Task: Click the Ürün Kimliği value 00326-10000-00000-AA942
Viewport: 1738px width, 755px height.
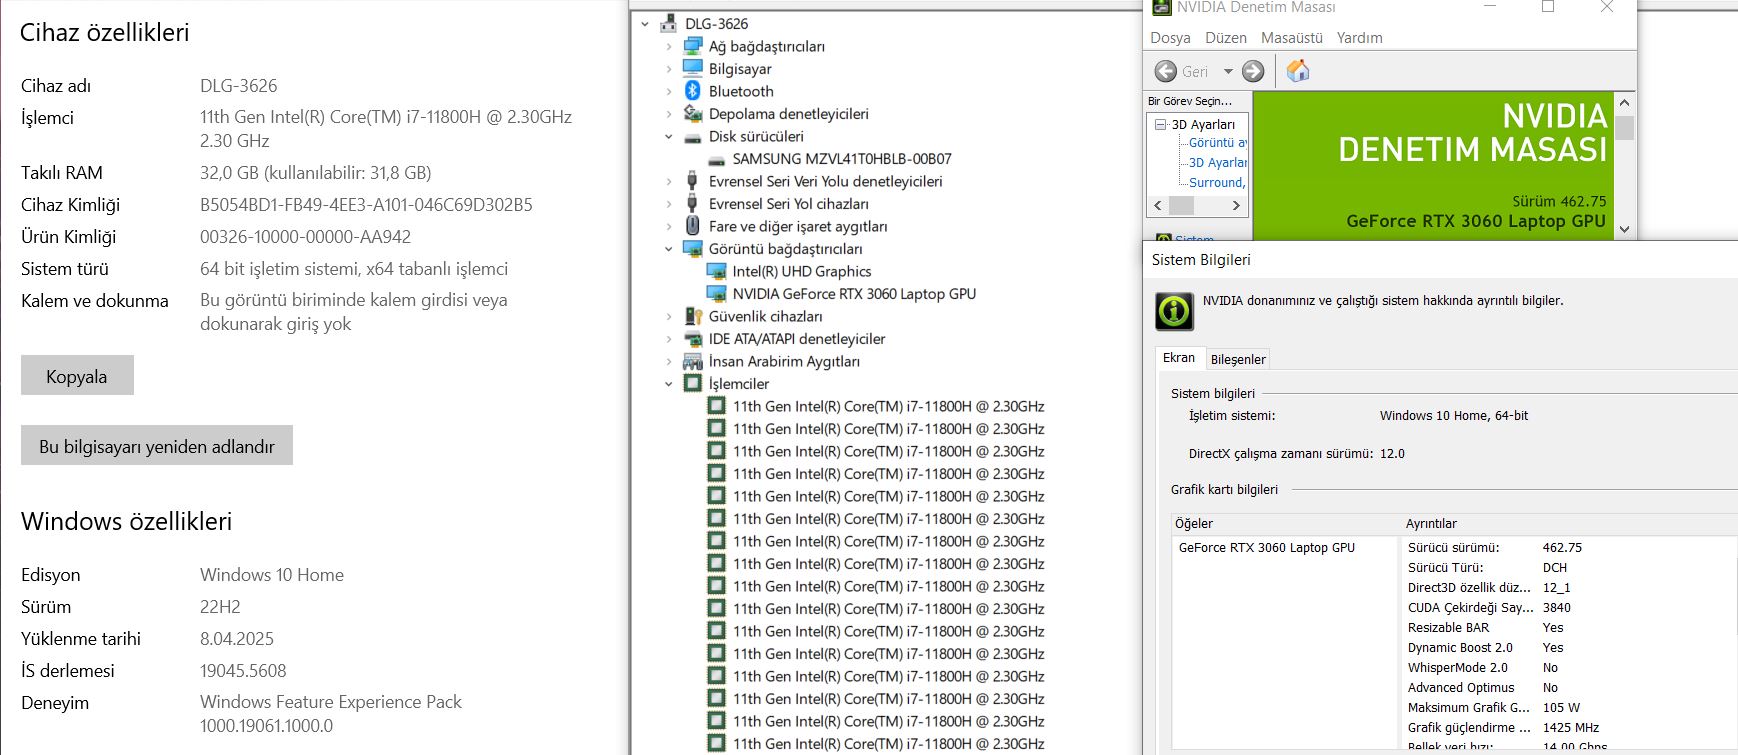Action: pyautogui.click(x=305, y=237)
